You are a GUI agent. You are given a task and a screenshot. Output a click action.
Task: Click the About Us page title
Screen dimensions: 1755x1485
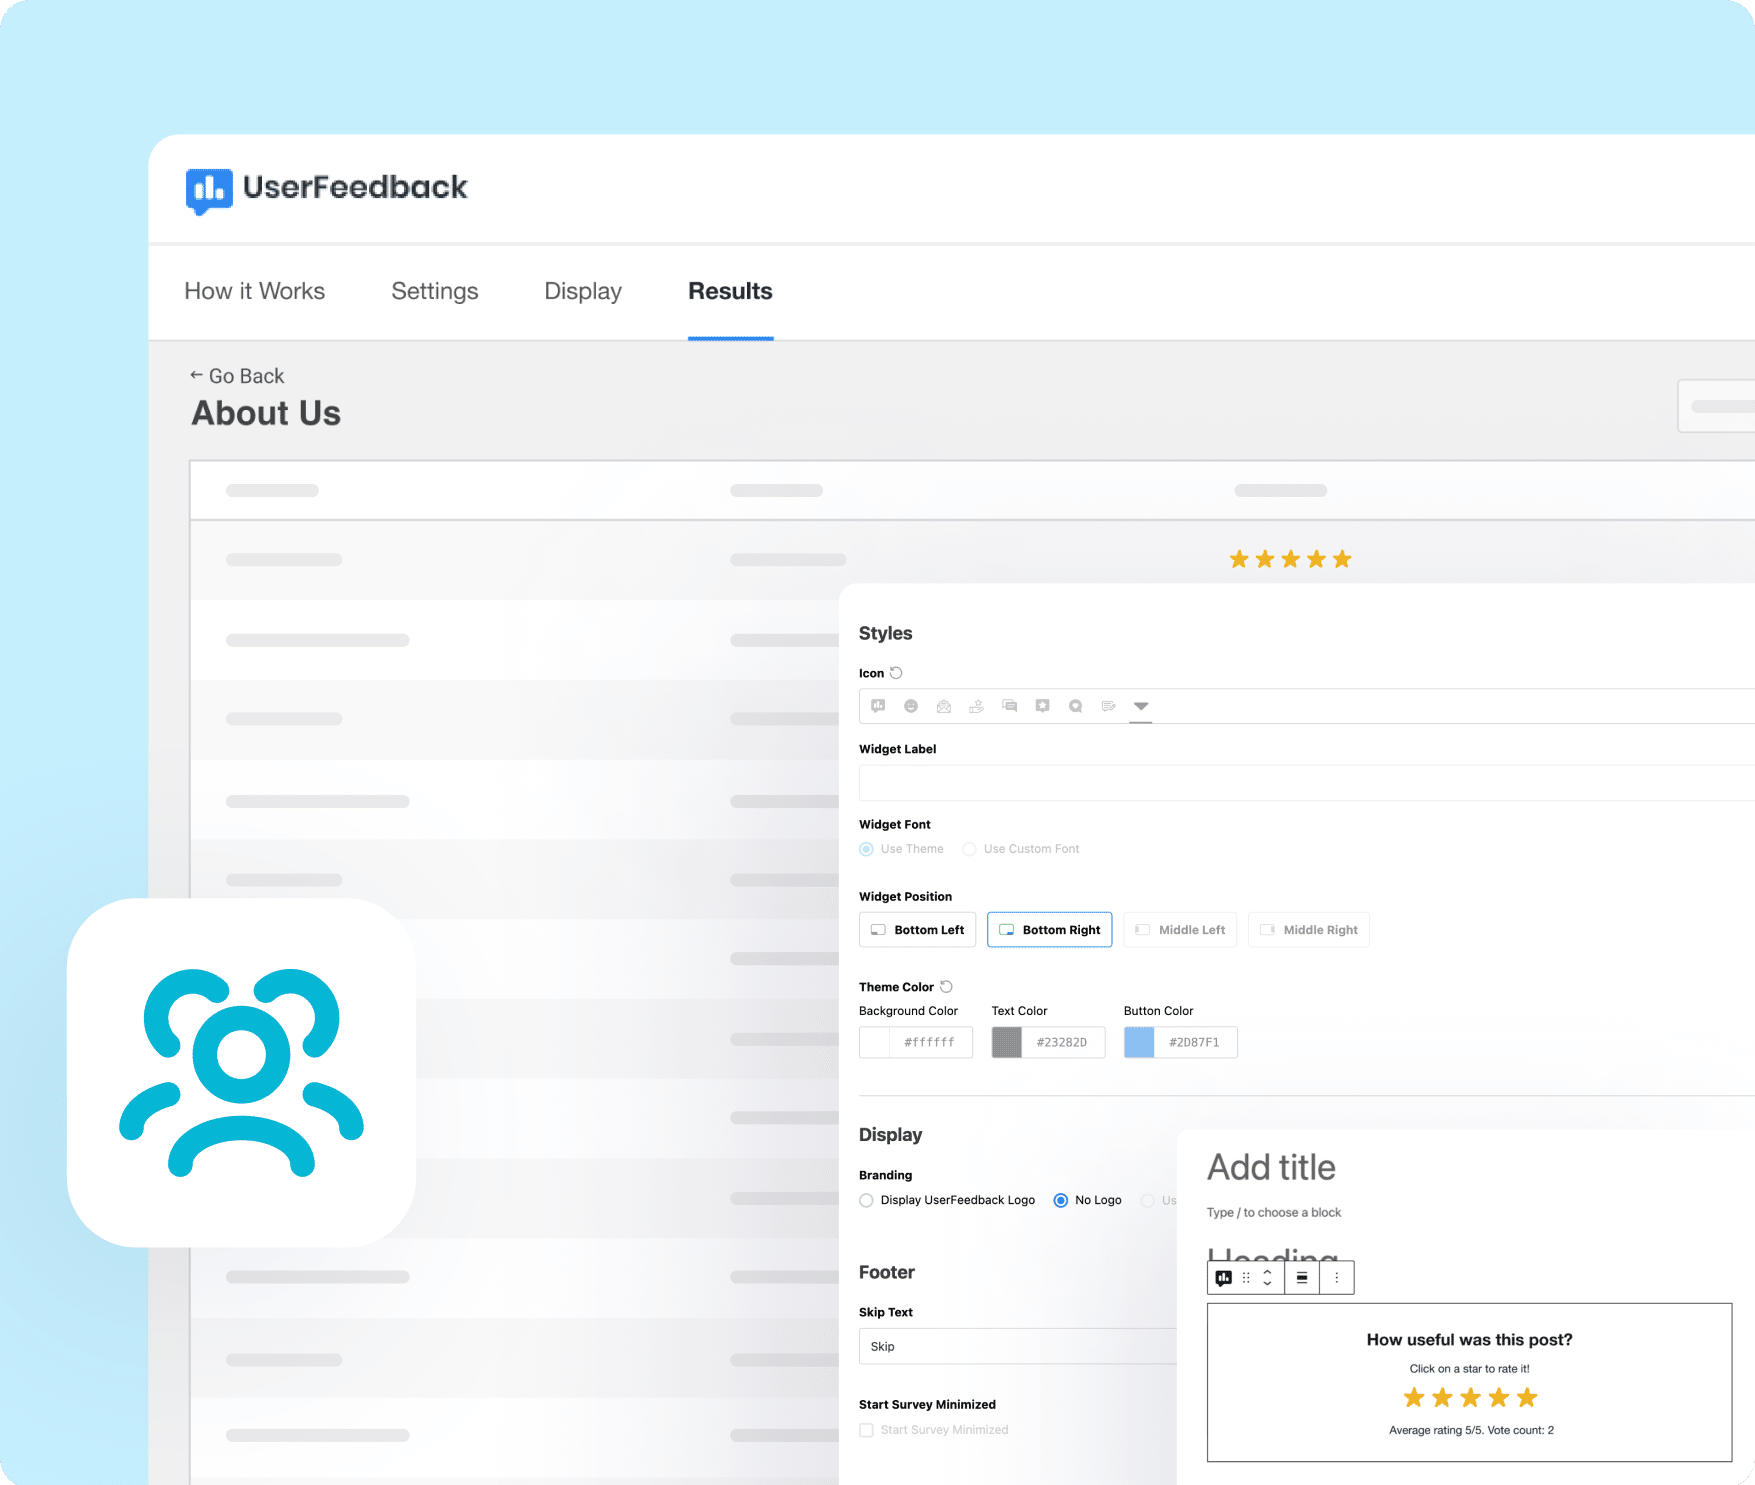(x=266, y=413)
